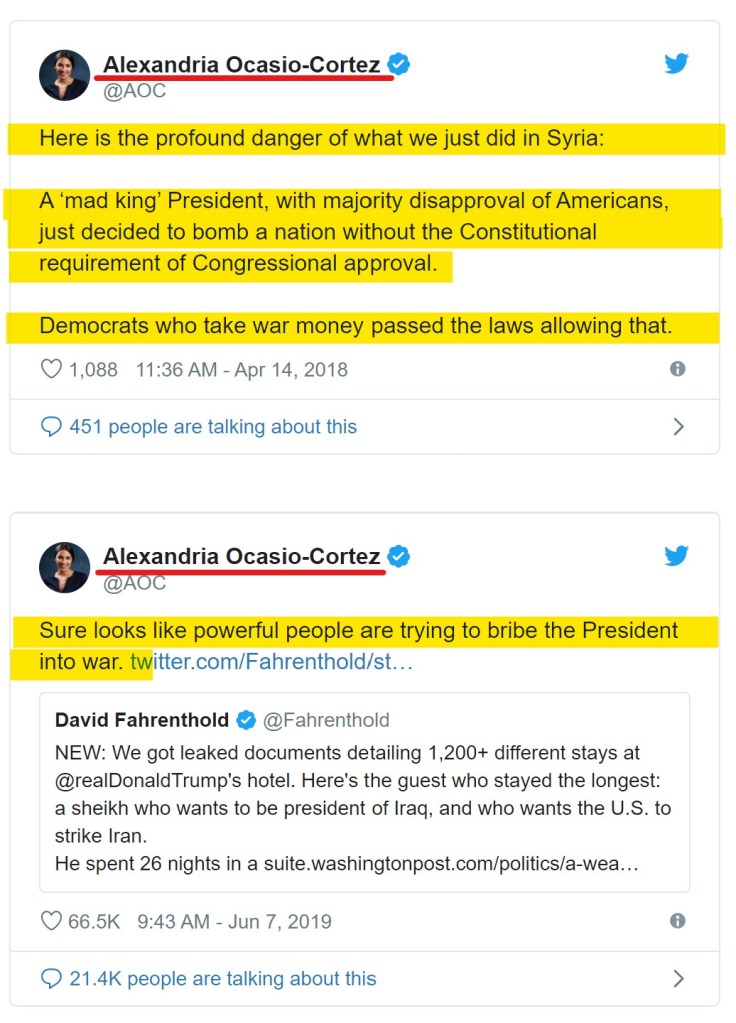The height and width of the screenshot is (1023, 736).
Task: Click the Twitter bird icon on the Syria tweet
Action: [677, 64]
